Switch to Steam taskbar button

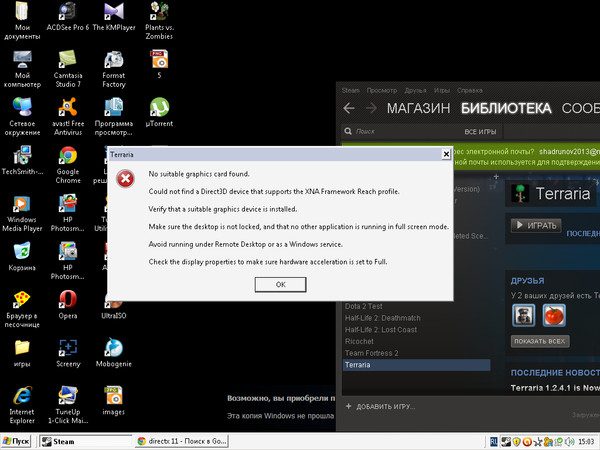pyautogui.click(x=85, y=441)
